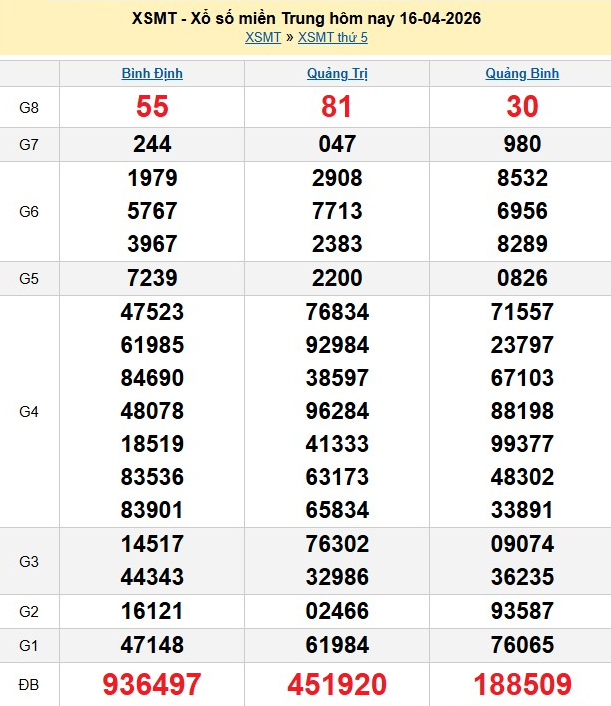Open the Bình Định province link
This screenshot has height=706, width=611.
(152, 73)
